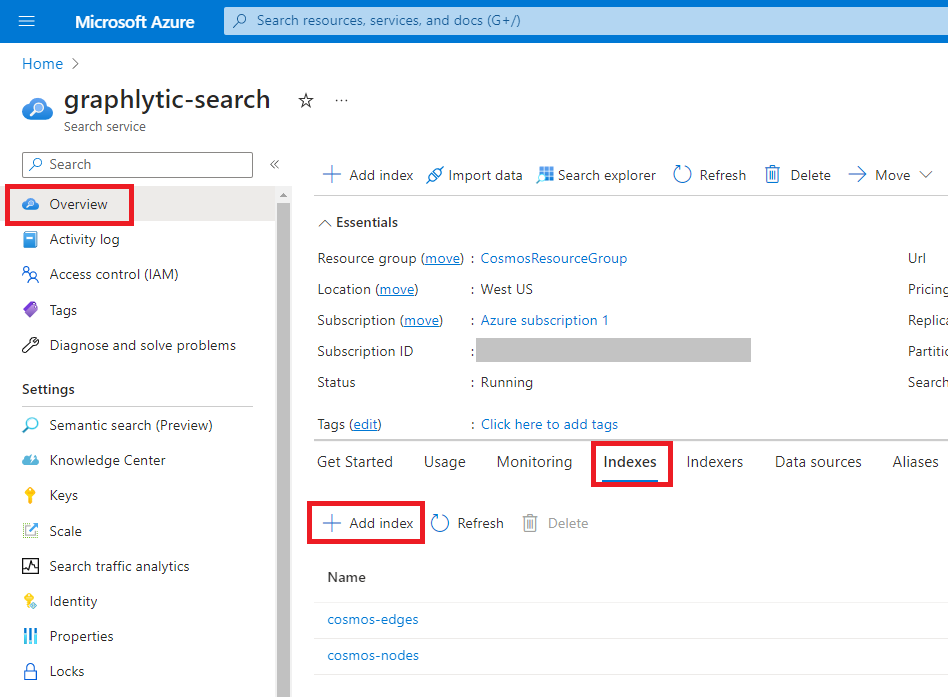Switch to the Indexers tab
948x697 pixels.
(714, 462)
